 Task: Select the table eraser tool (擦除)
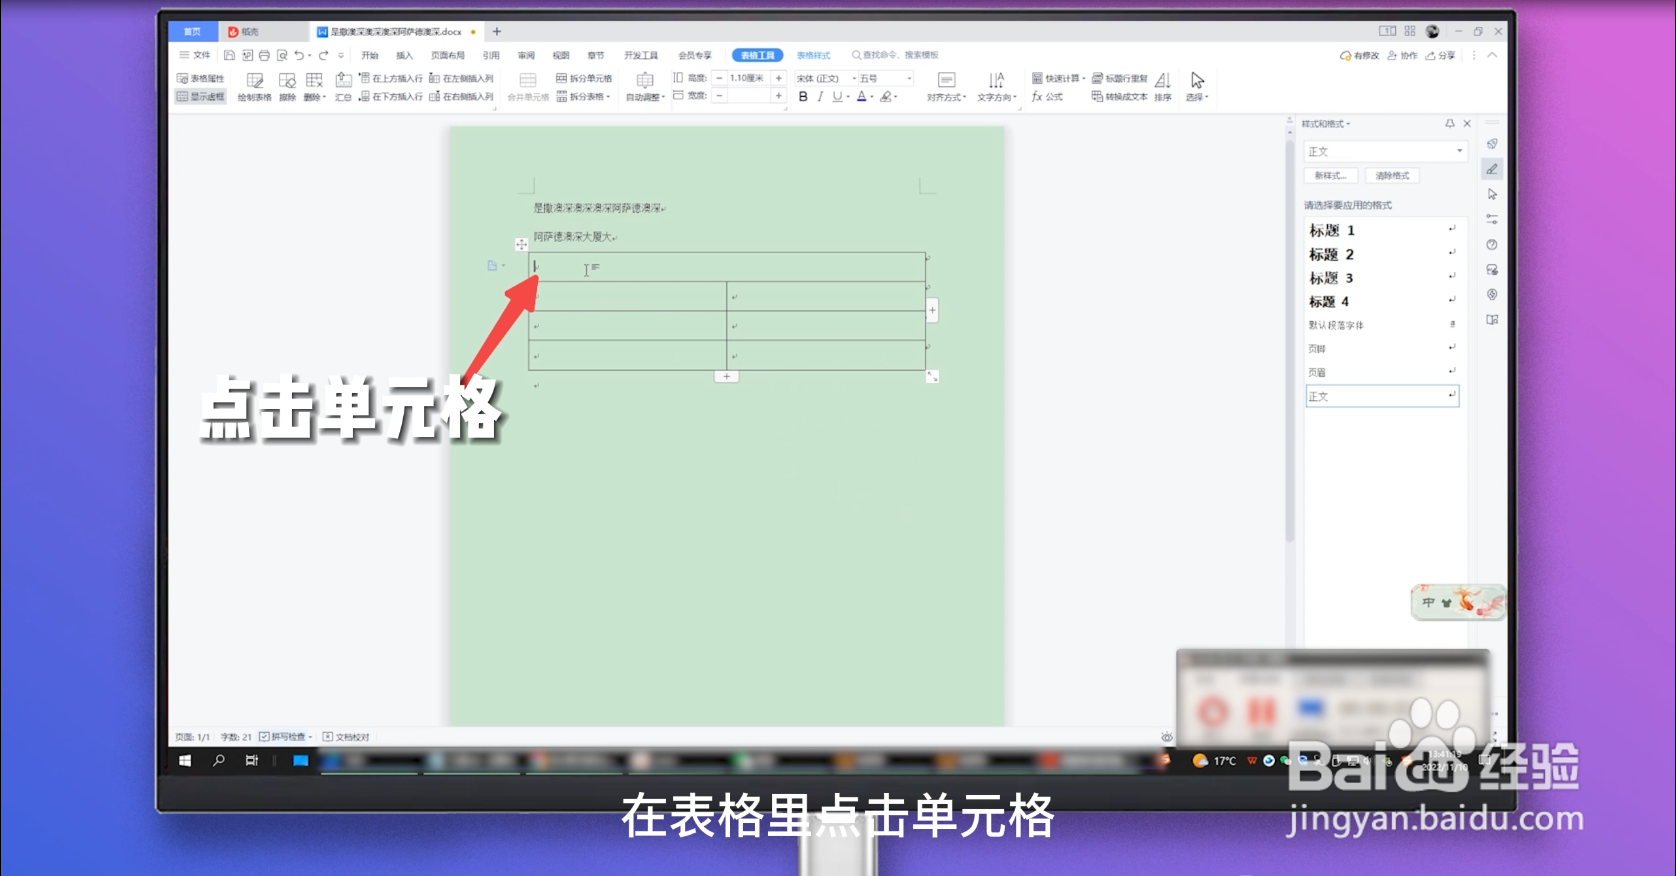point(288,87)
